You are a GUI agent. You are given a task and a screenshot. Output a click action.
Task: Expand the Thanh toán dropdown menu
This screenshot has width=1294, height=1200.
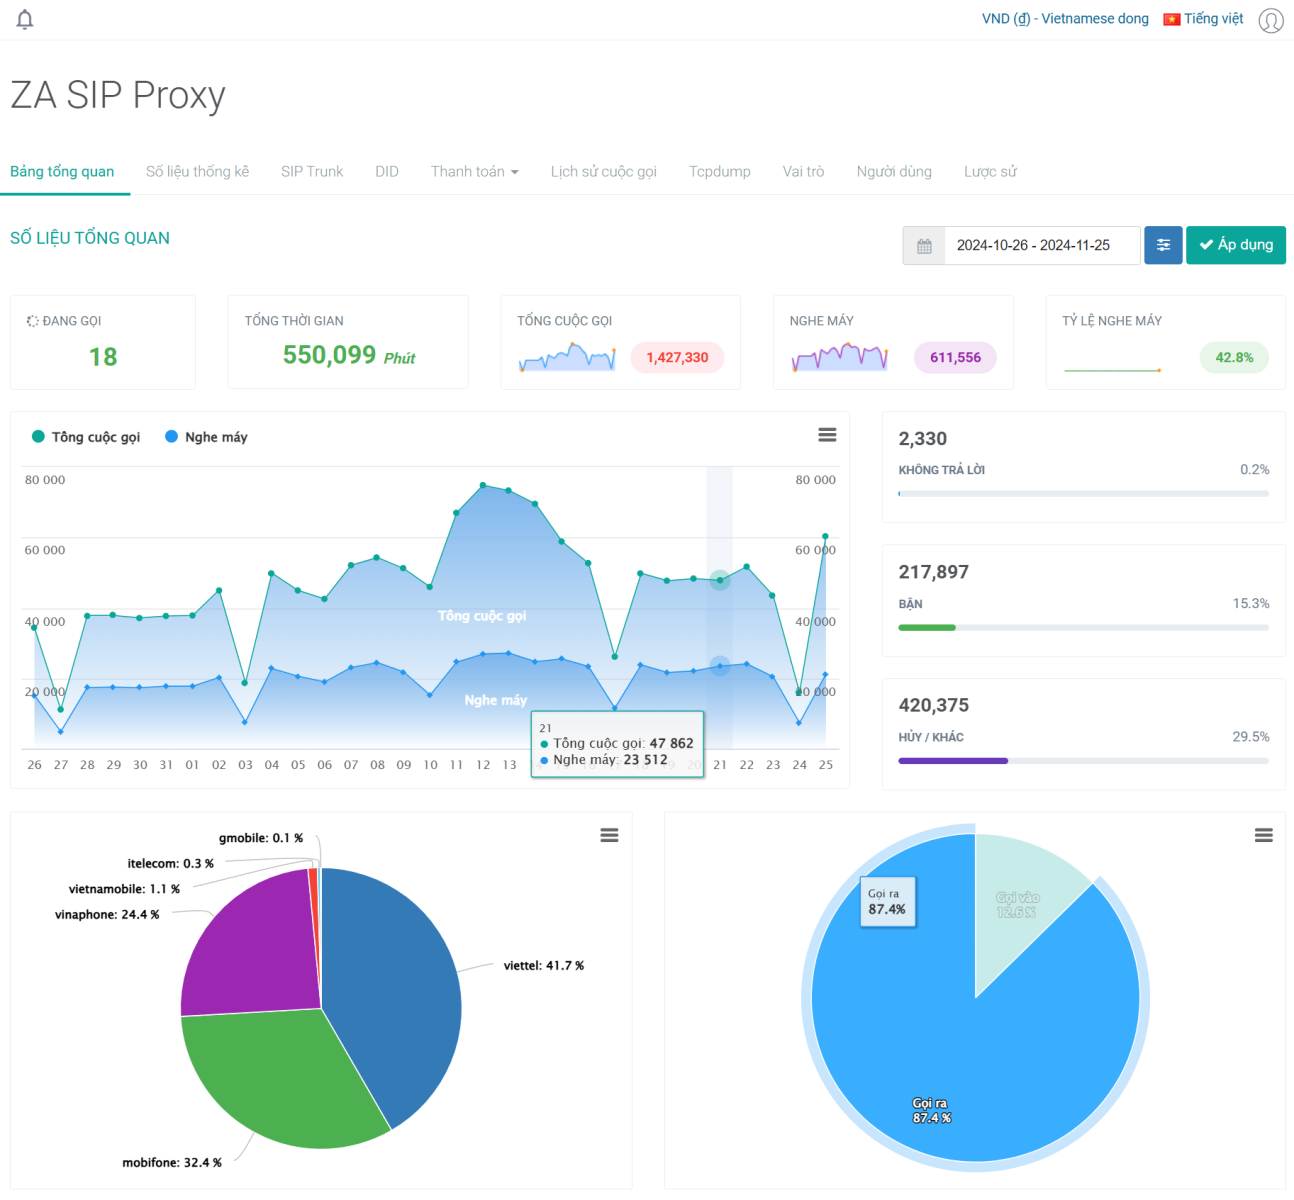pyautogui.click(x=474, y=171)
